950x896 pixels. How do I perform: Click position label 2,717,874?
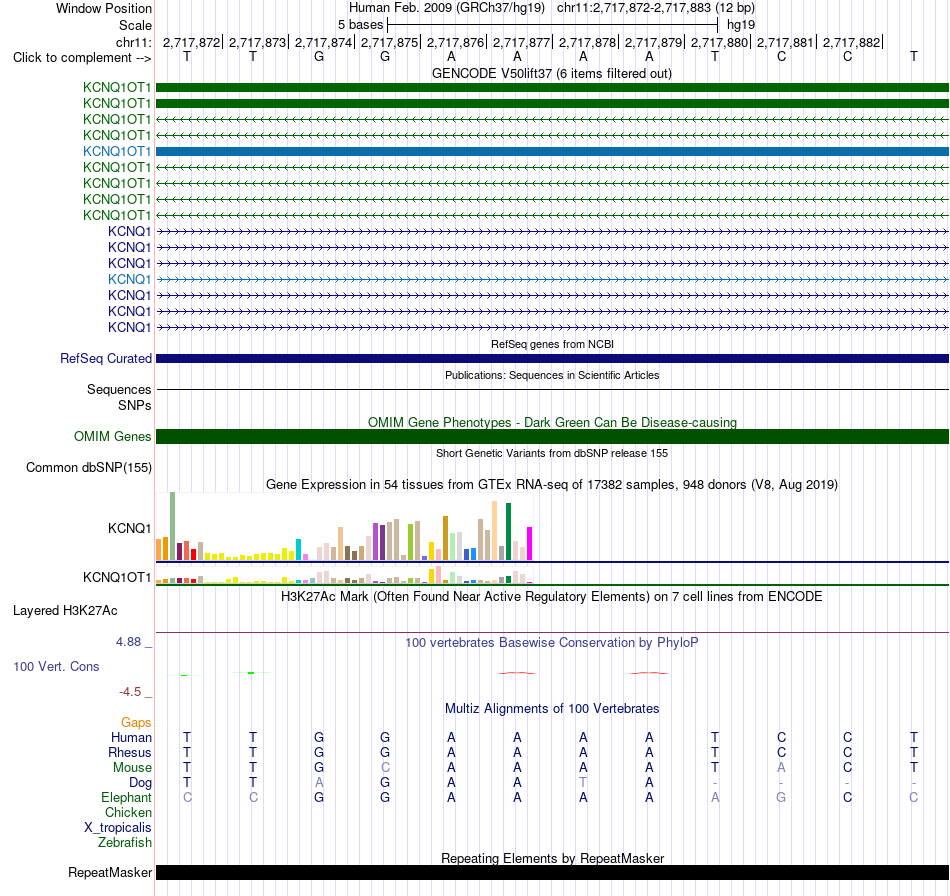324,42
